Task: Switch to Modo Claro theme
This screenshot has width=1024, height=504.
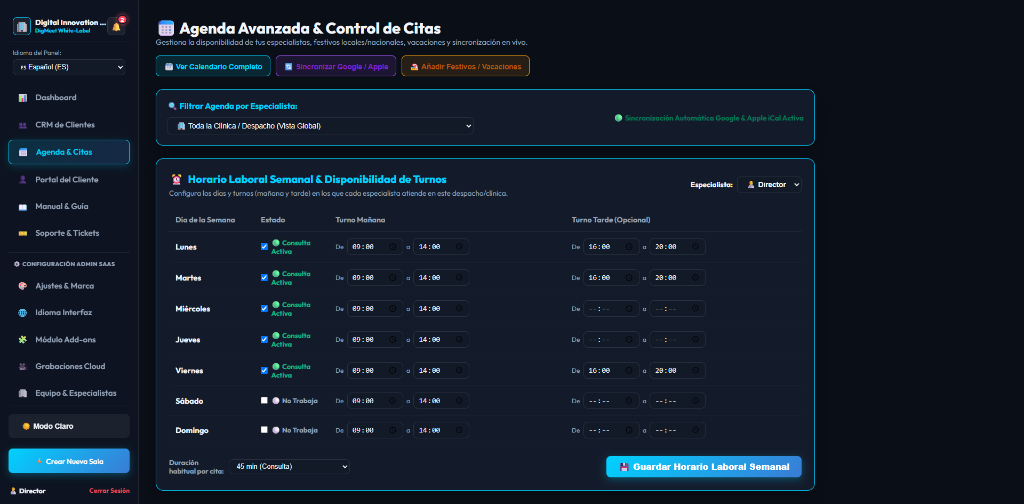Action: (x=69, y=426)
